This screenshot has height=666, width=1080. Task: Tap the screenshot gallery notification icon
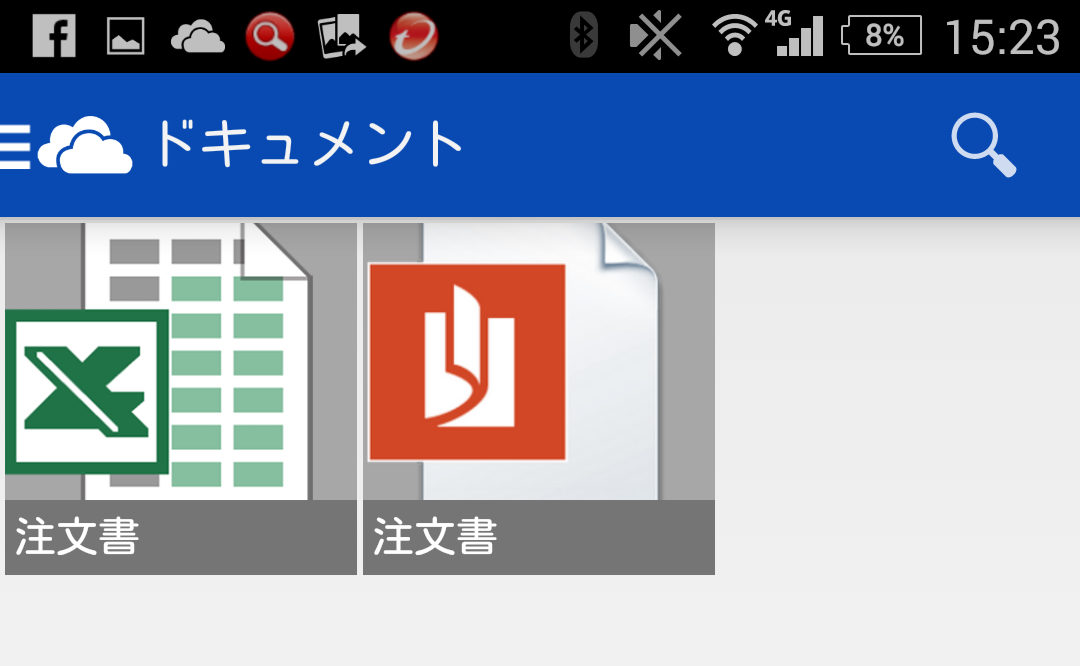click(x=124, y=35)
